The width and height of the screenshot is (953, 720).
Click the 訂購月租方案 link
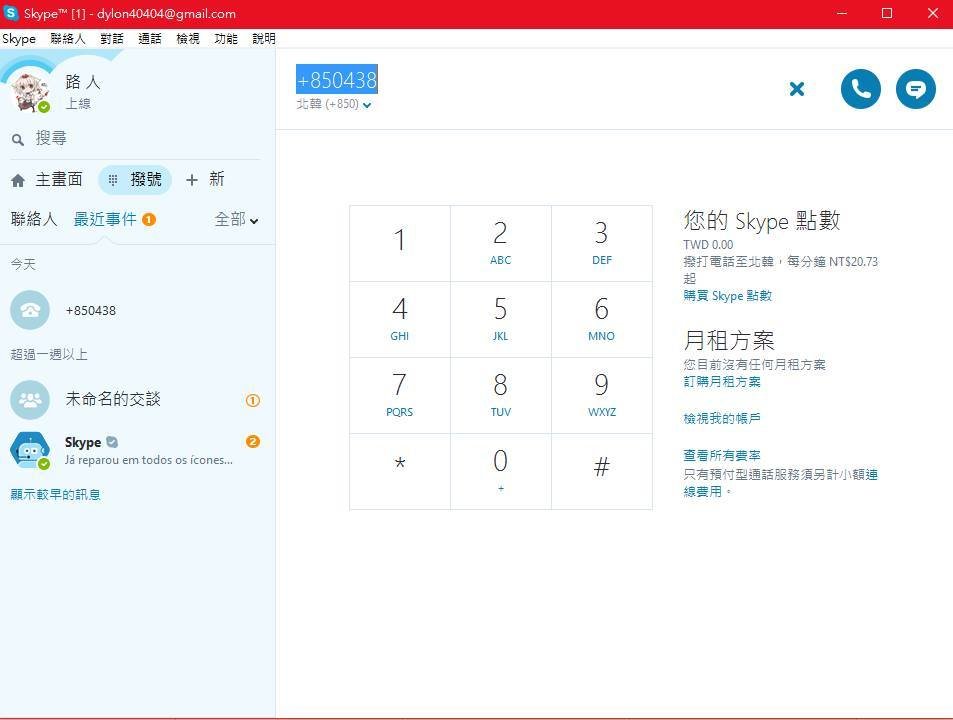pos(722,382)
